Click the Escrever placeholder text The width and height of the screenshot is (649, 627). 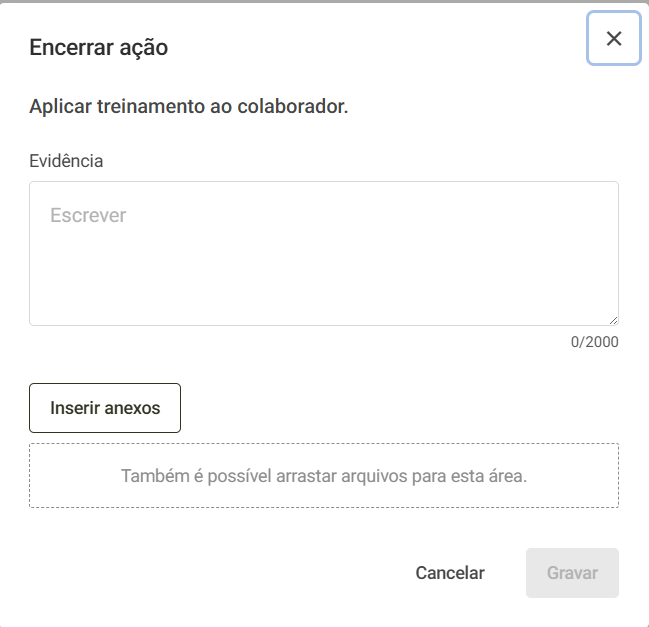[88, 215]
